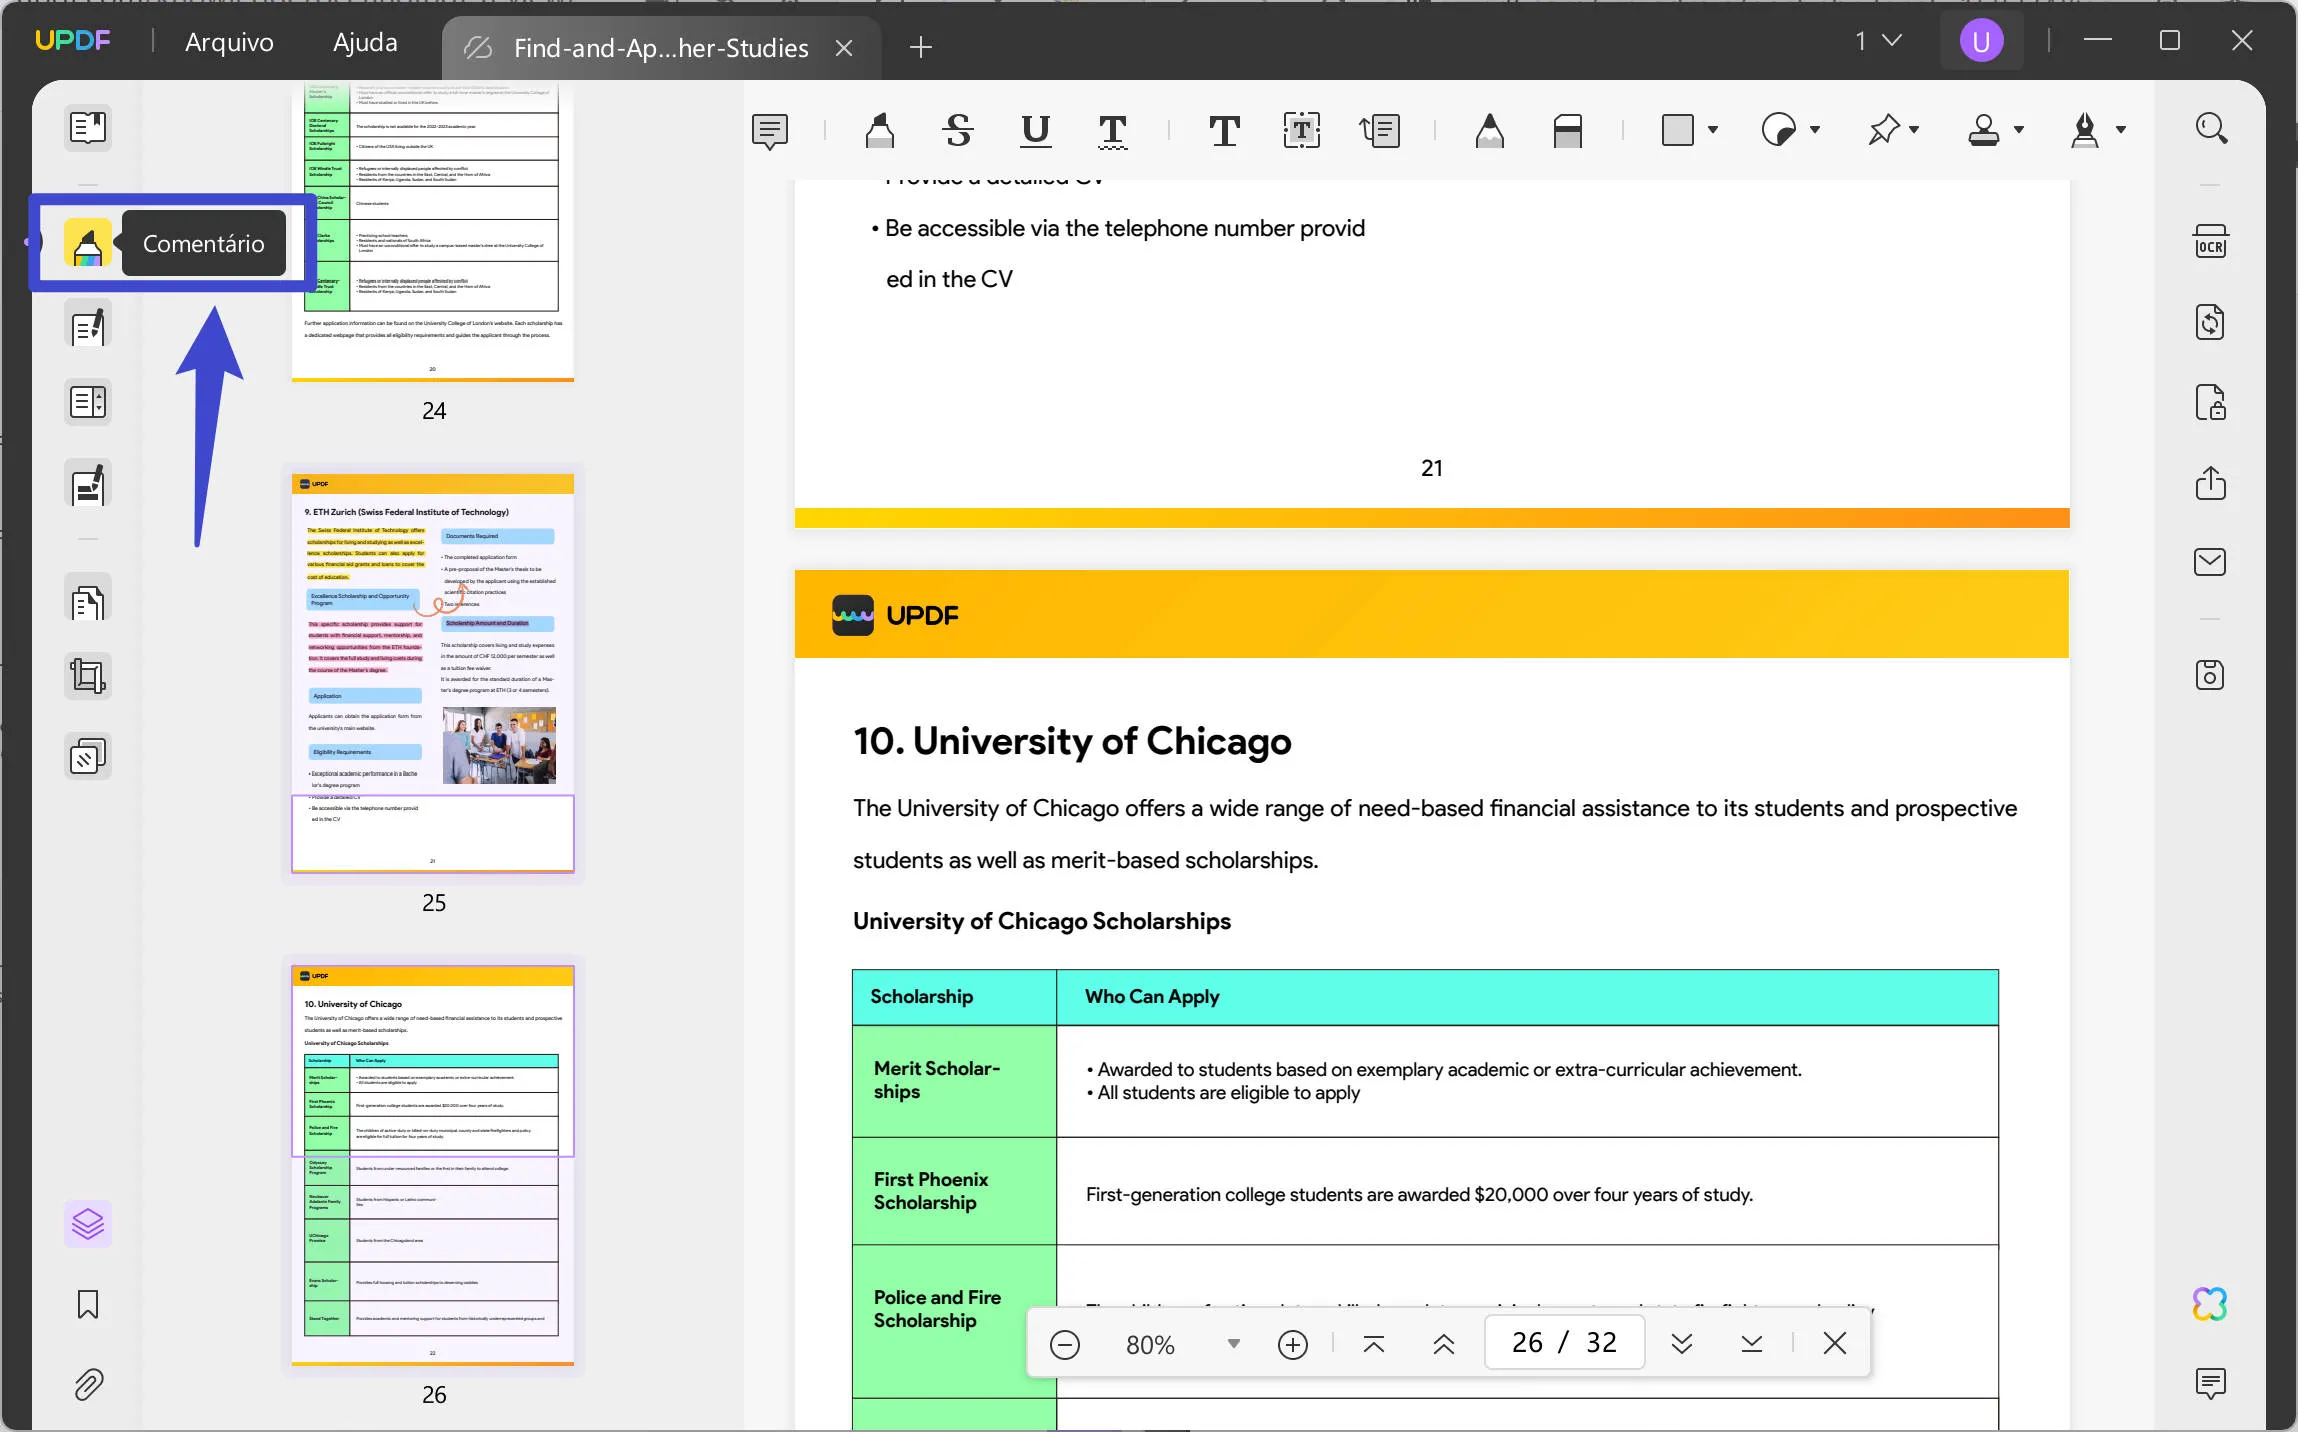This screenshot has height=1432, width=2298.
Task: Click the zoom in button at bottom toolbar
Action: point(1292,1343)
